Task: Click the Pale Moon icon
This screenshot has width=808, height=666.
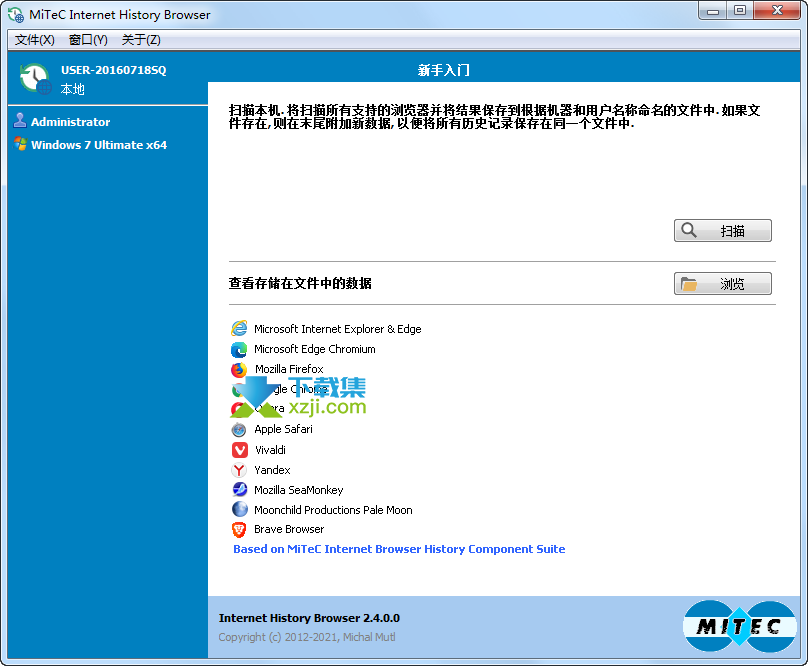Action: tap(239, 510)
